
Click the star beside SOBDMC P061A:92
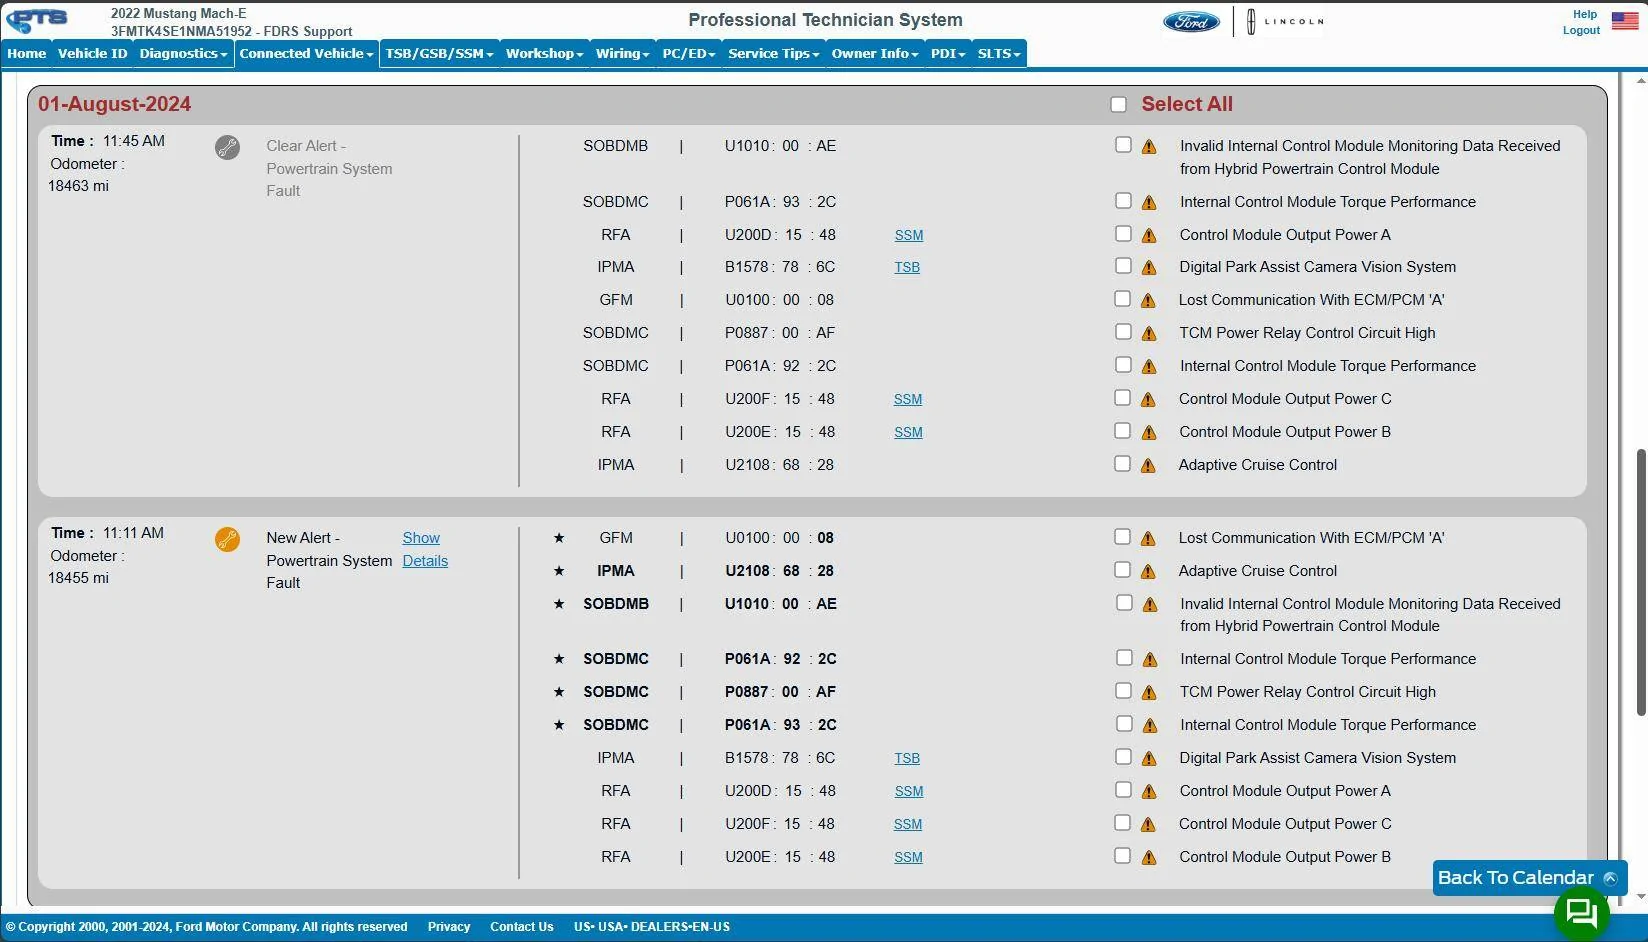(x=559, y=659)
